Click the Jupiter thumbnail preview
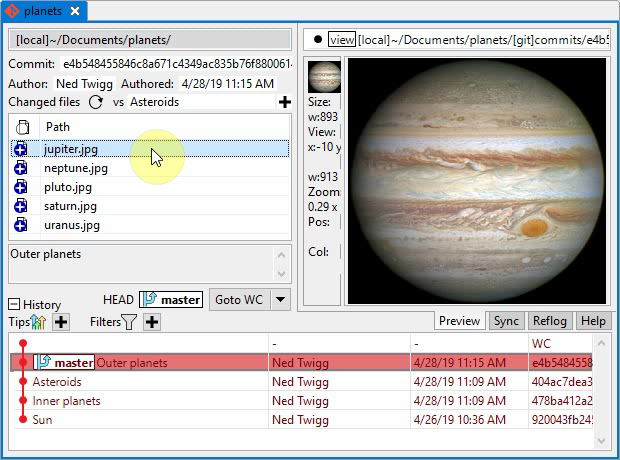 (x=323, y=77)
